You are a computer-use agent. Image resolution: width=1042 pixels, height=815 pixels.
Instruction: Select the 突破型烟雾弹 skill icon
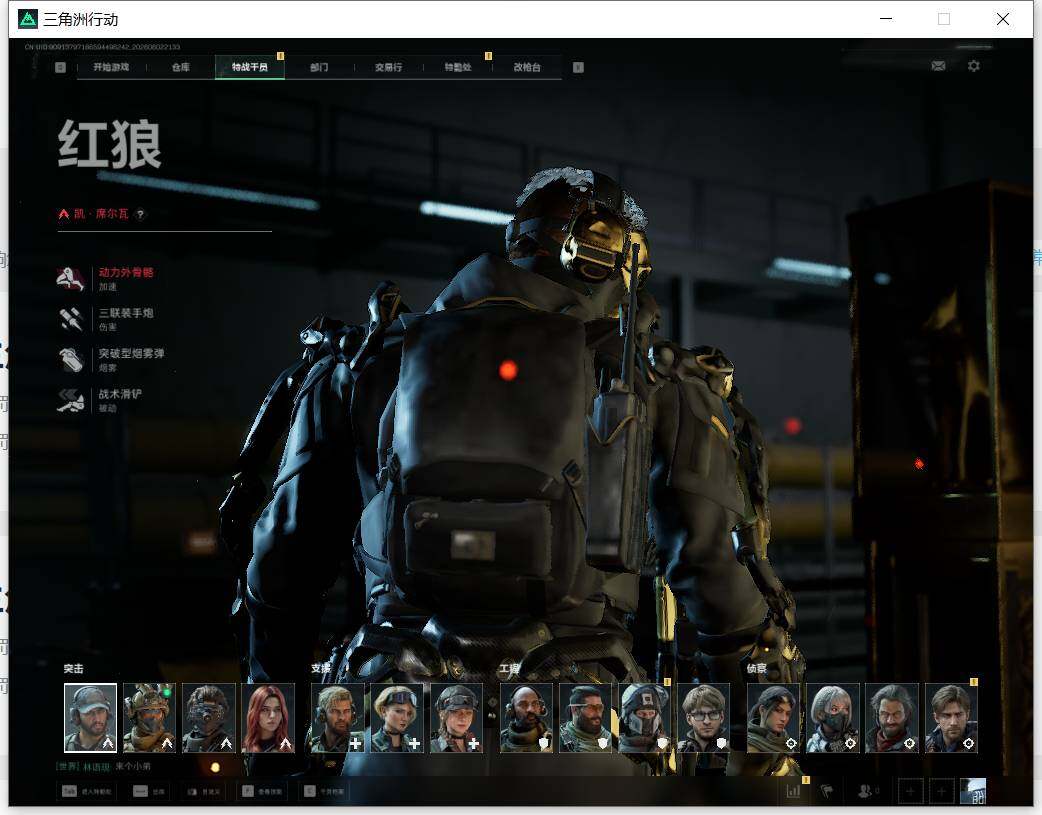70,360
